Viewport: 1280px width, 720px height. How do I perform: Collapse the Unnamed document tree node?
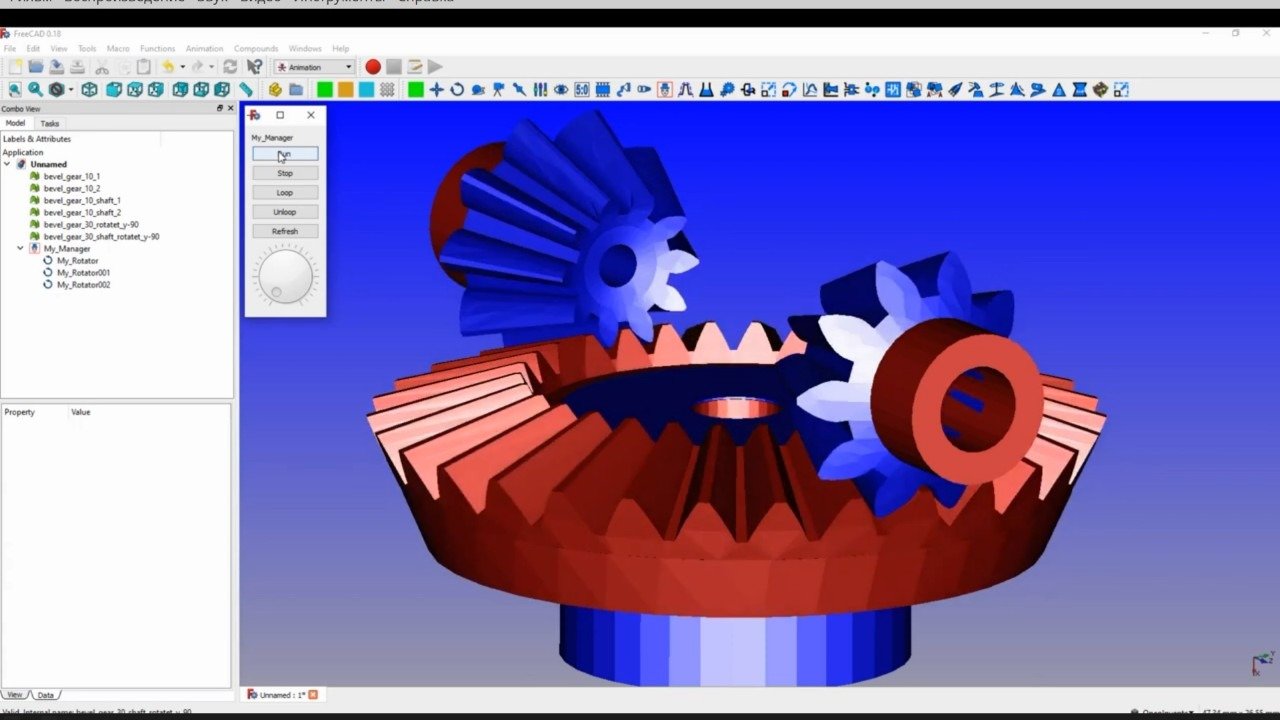pos(7,164)
